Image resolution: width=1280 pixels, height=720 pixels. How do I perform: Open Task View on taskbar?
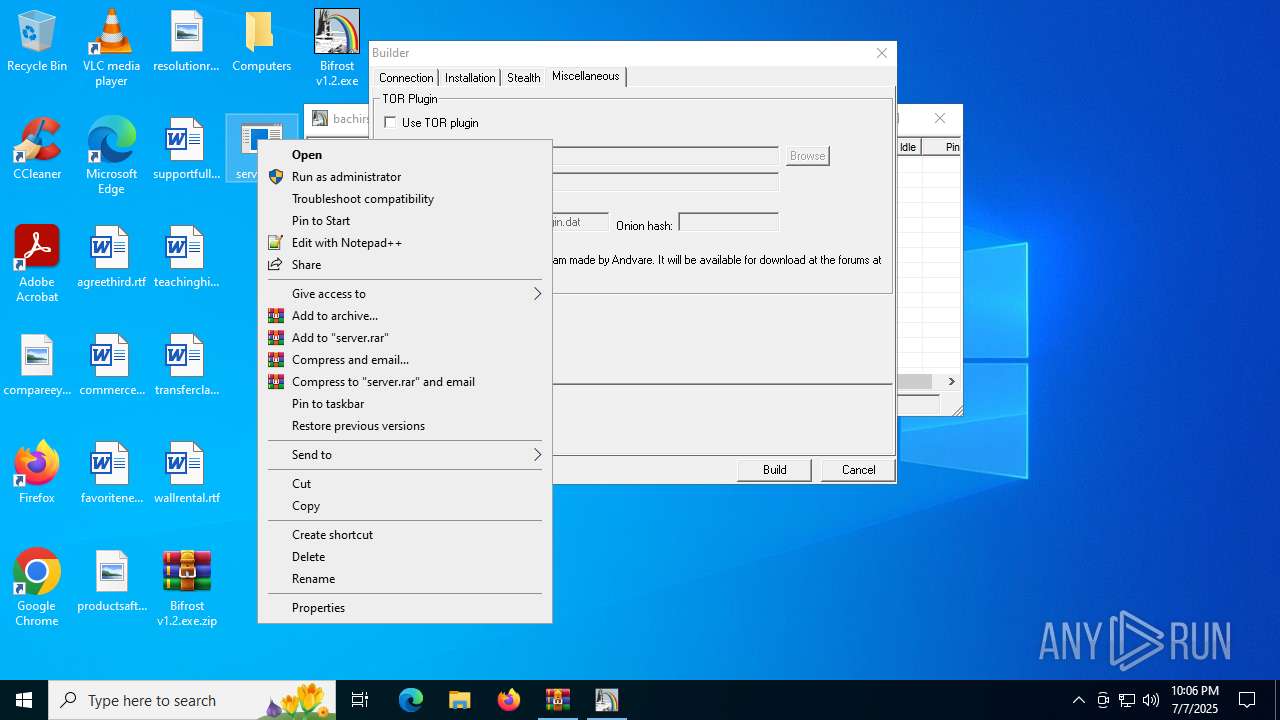(360, 700)
